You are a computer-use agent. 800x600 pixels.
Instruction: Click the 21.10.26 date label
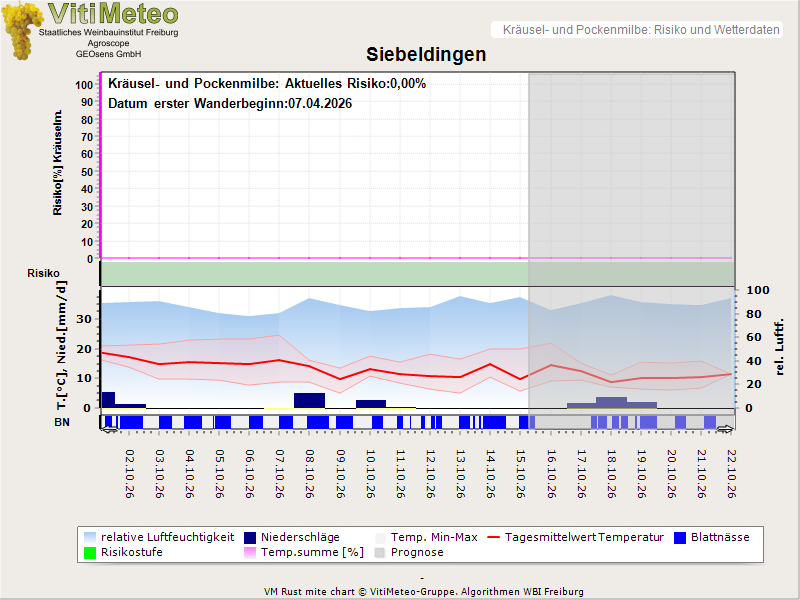coord(702,474)
